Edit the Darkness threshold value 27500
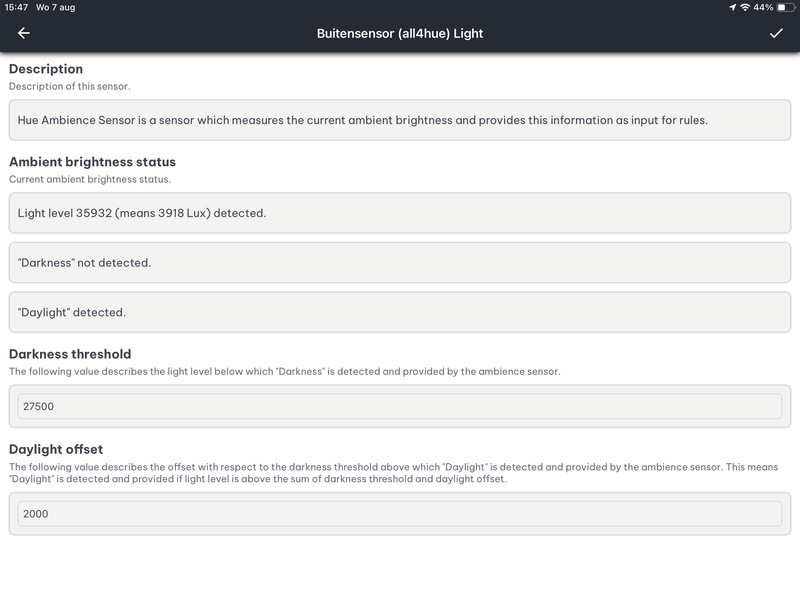The height and width of the screenshot is (600, 800). coord(400,406)
